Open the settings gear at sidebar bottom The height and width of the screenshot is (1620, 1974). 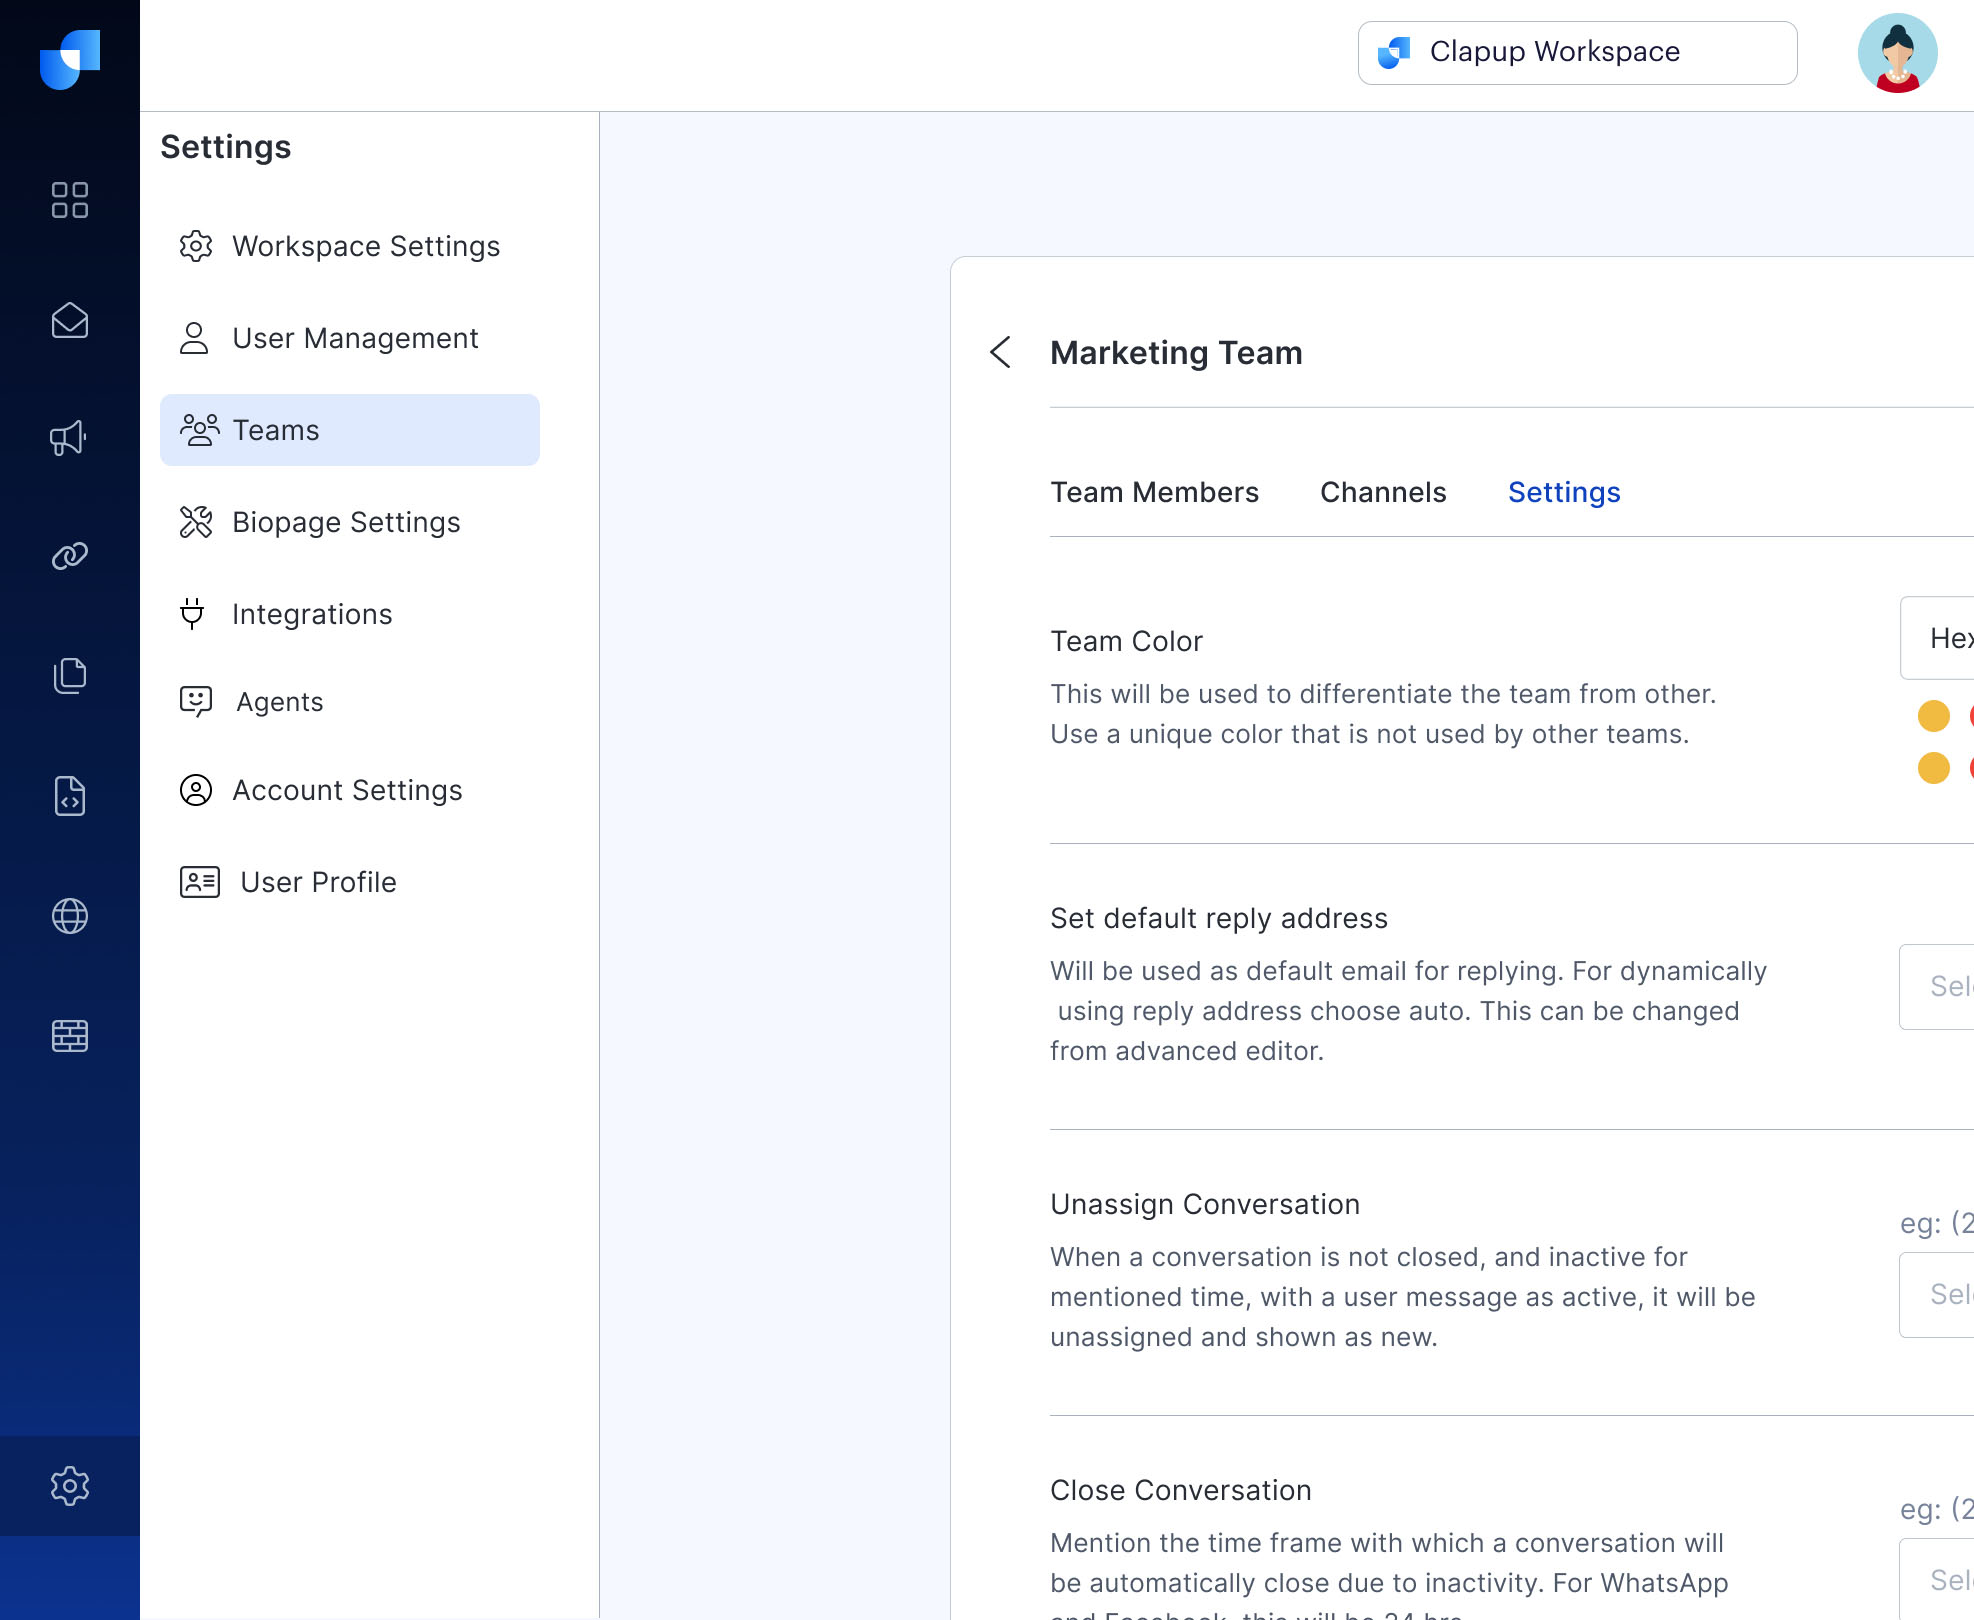pyautogui.click(x=70, y=1486)
